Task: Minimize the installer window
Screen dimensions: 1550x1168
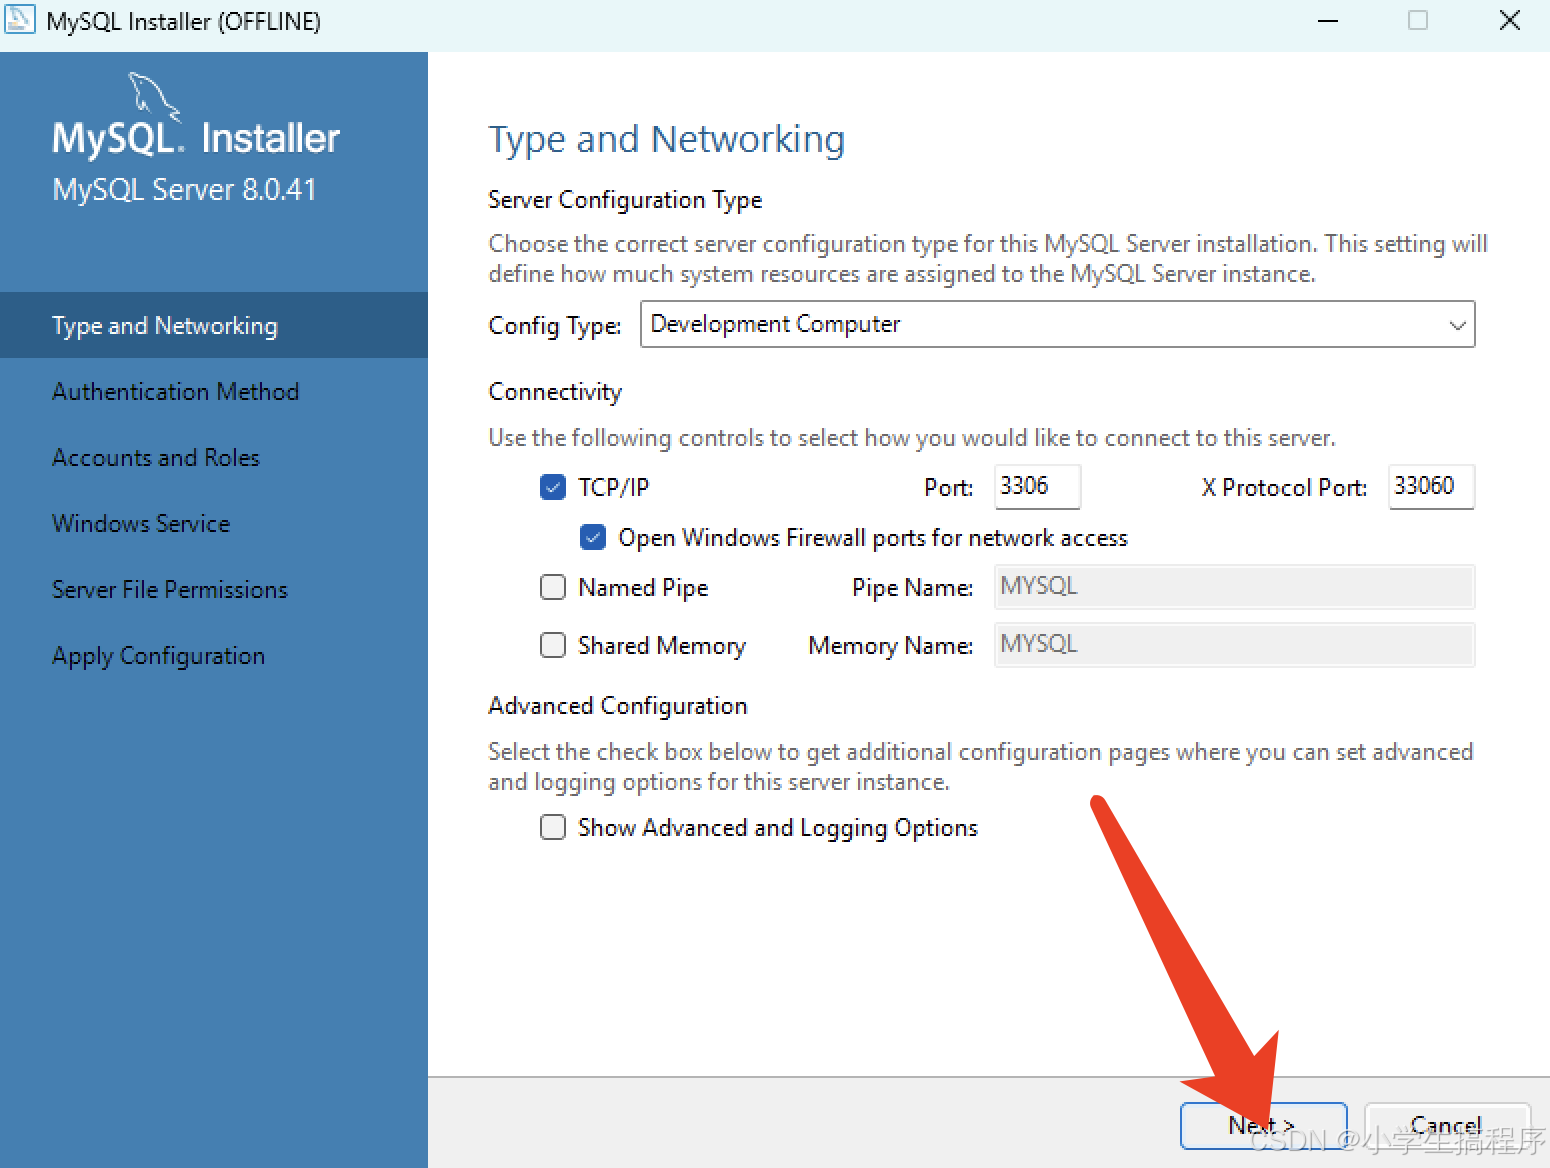Action: [x=1328, y=21]
